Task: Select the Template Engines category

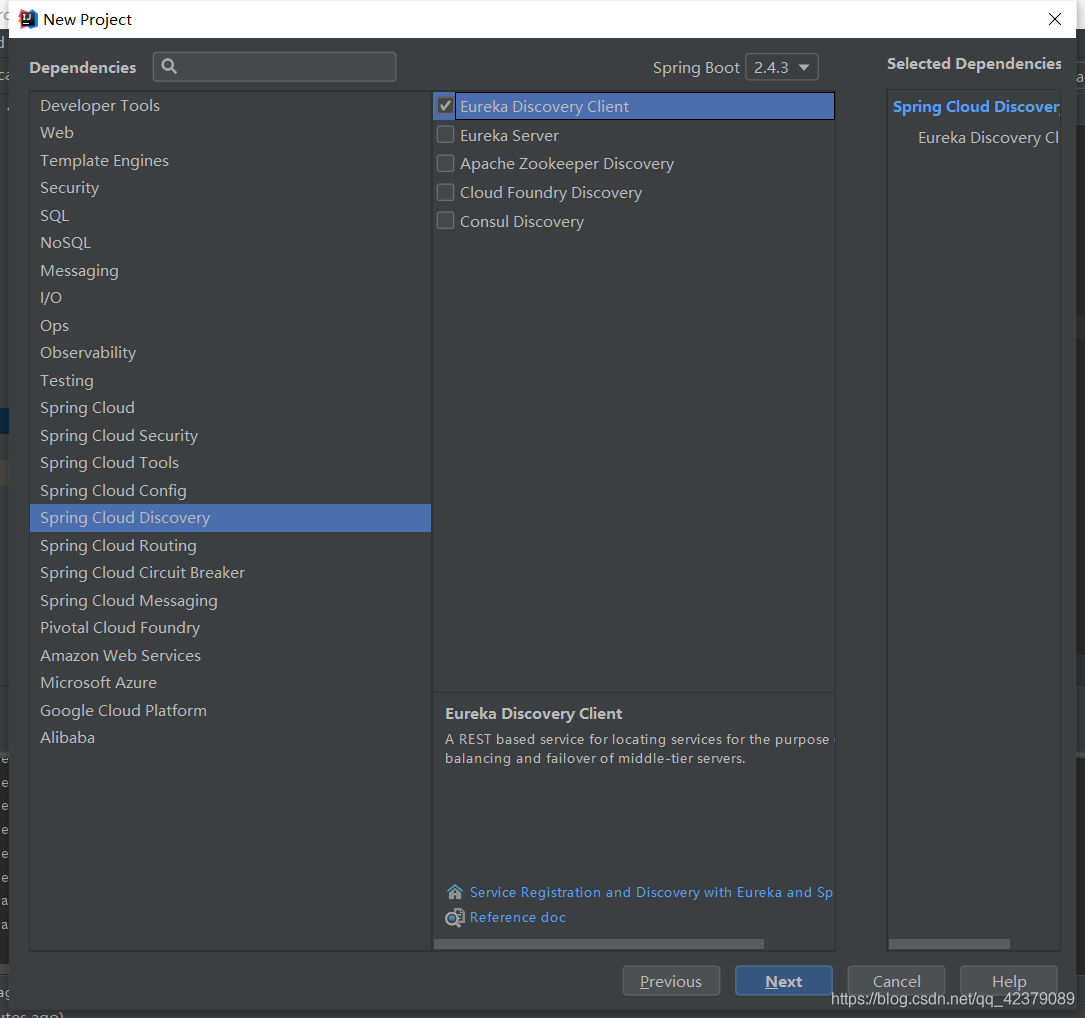Action: [x=230, y=160]
